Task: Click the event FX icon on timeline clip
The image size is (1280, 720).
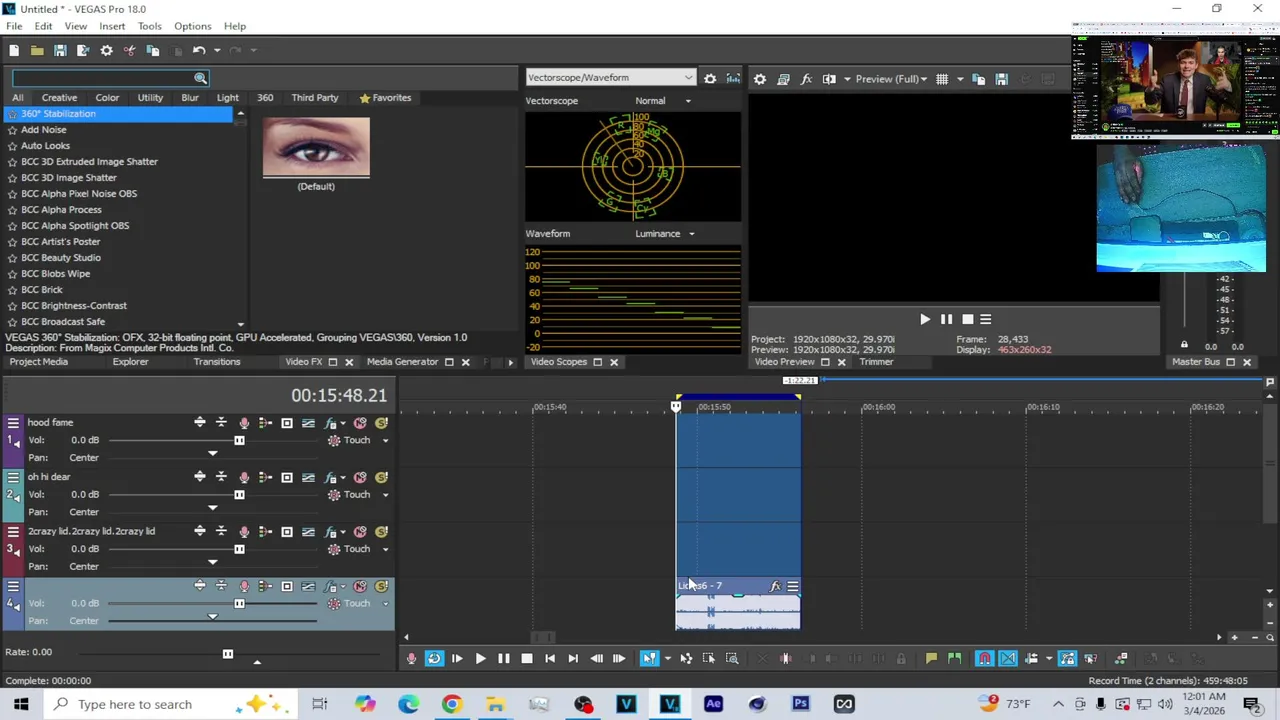Action: point(775,586)
